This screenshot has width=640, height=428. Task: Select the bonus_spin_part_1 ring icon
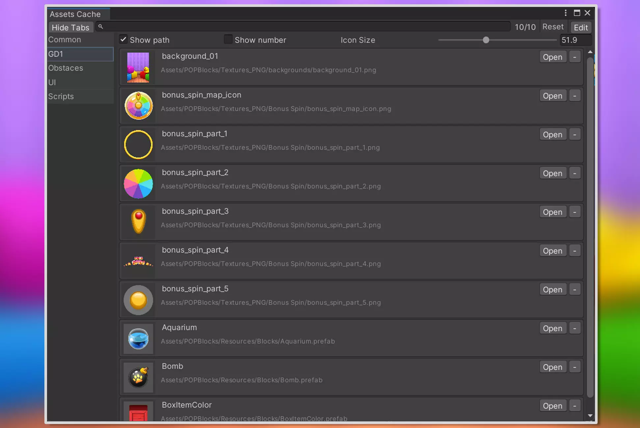pyautogui.click(x=138, y=144)
